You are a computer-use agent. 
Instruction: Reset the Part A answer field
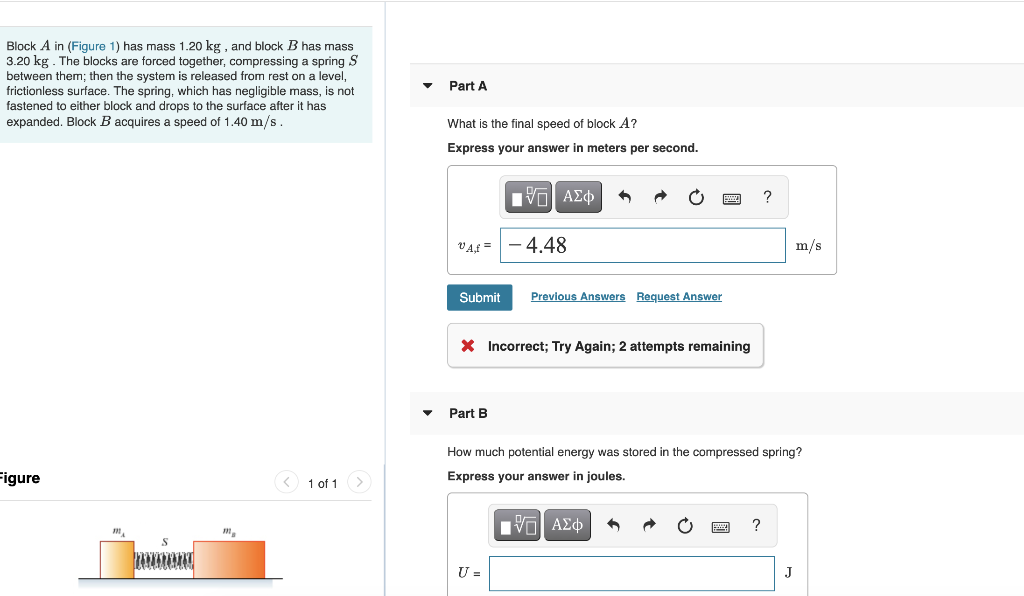tap(696, 197)
